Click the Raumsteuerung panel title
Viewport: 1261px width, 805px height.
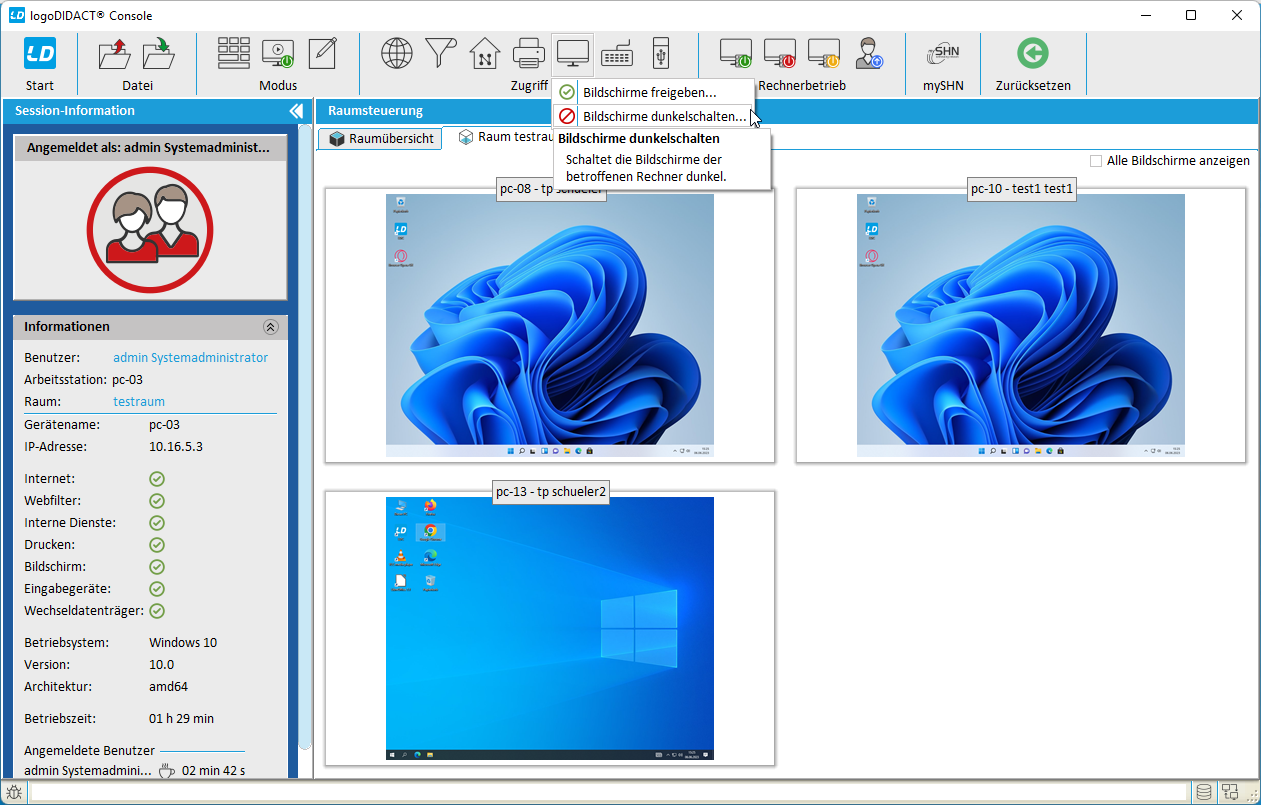coord(375,111)
